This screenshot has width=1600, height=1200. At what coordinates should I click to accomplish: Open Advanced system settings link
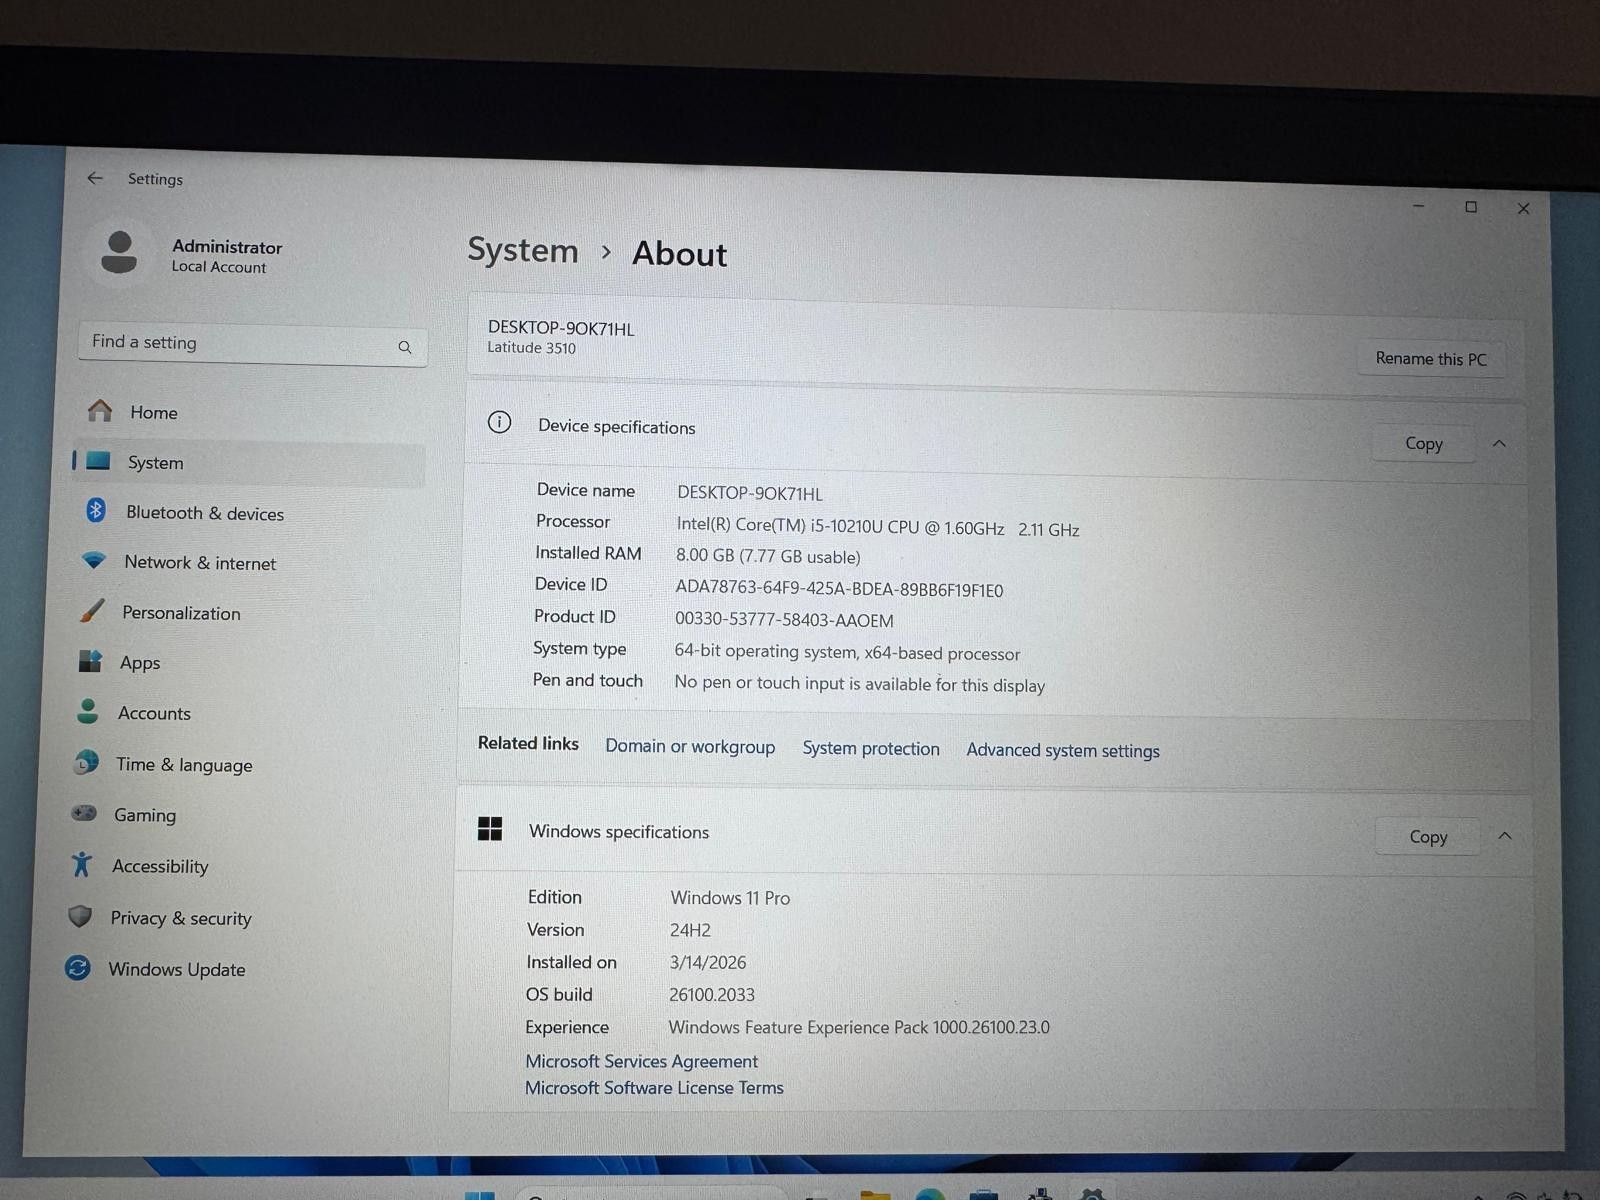[1063, 751]
